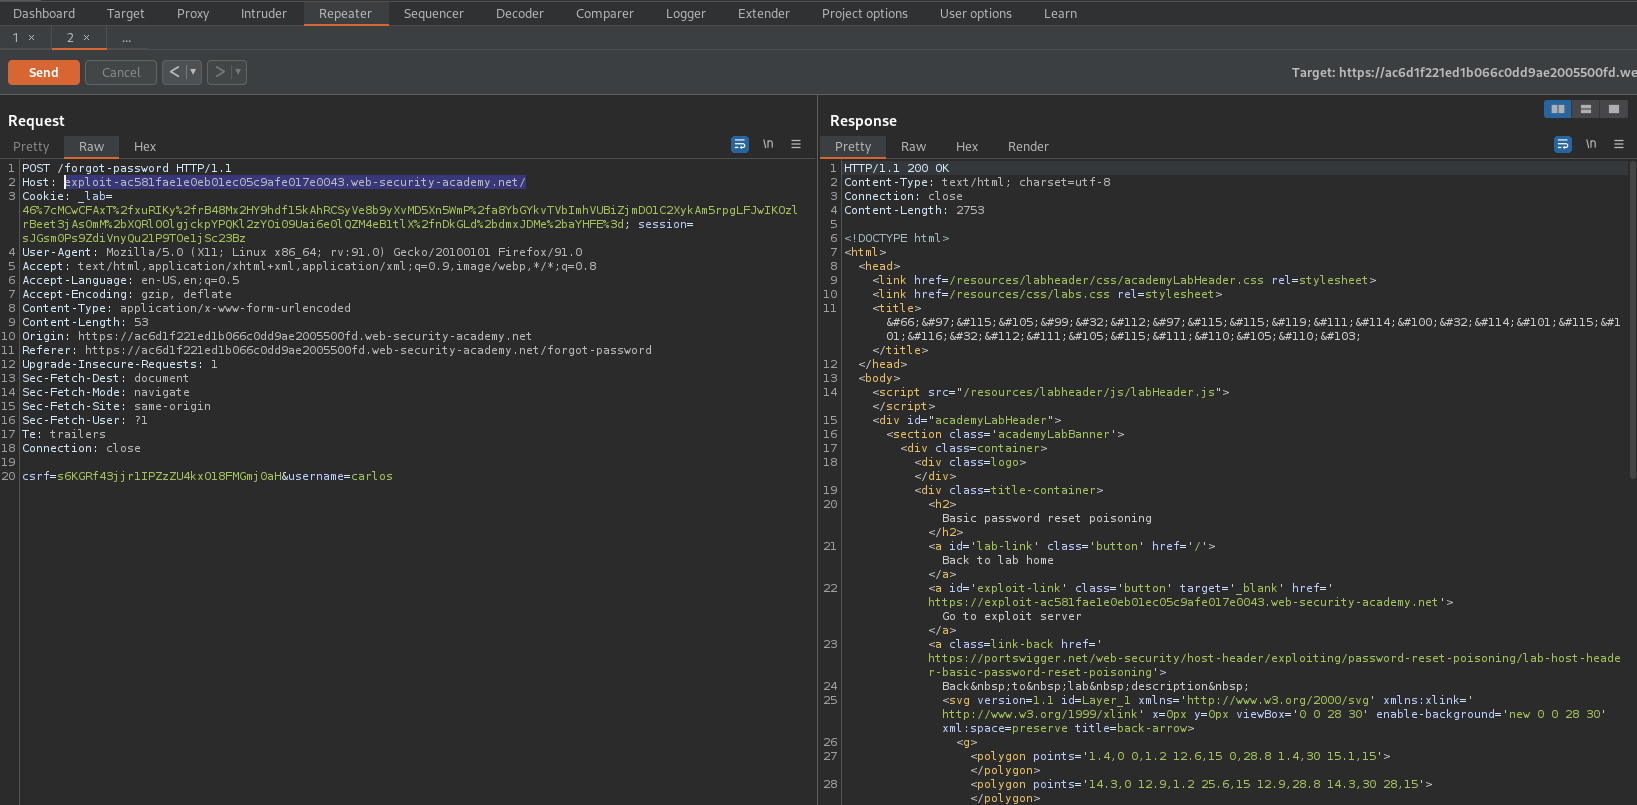Close Repeater request tab 1
This screenshot has height=805, width=1637.
32,37
